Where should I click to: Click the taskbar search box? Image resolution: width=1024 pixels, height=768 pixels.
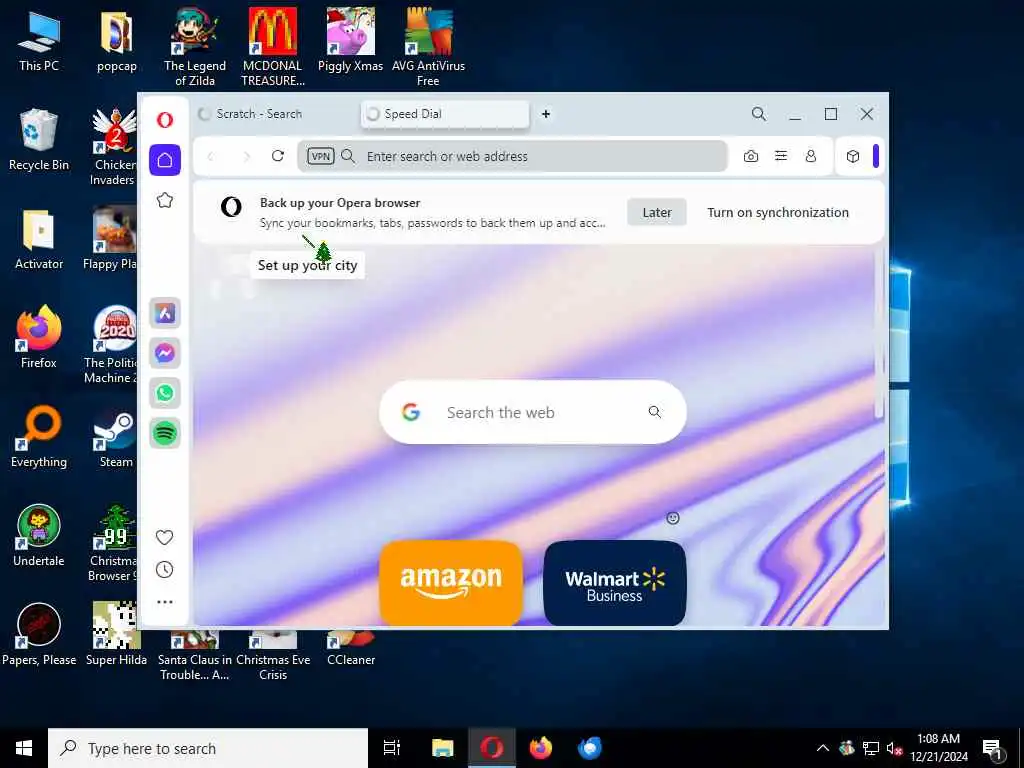click(x=208, y=748)
